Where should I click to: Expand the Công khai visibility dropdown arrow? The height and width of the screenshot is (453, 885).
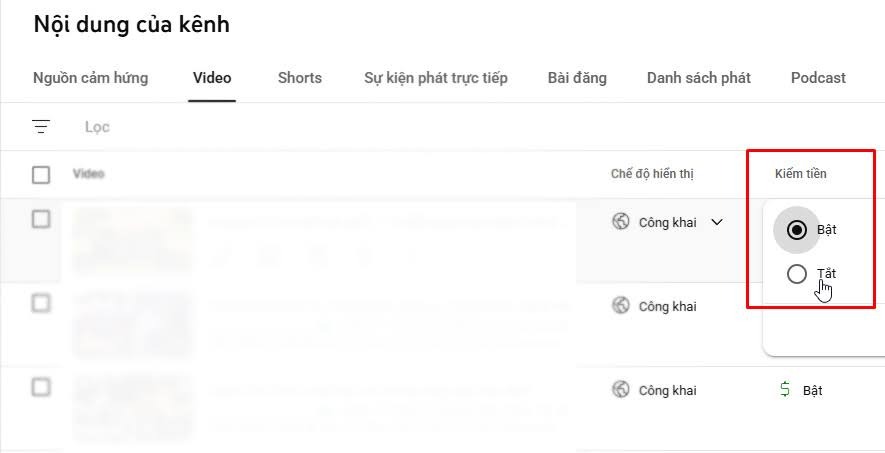tap(717, 222)
